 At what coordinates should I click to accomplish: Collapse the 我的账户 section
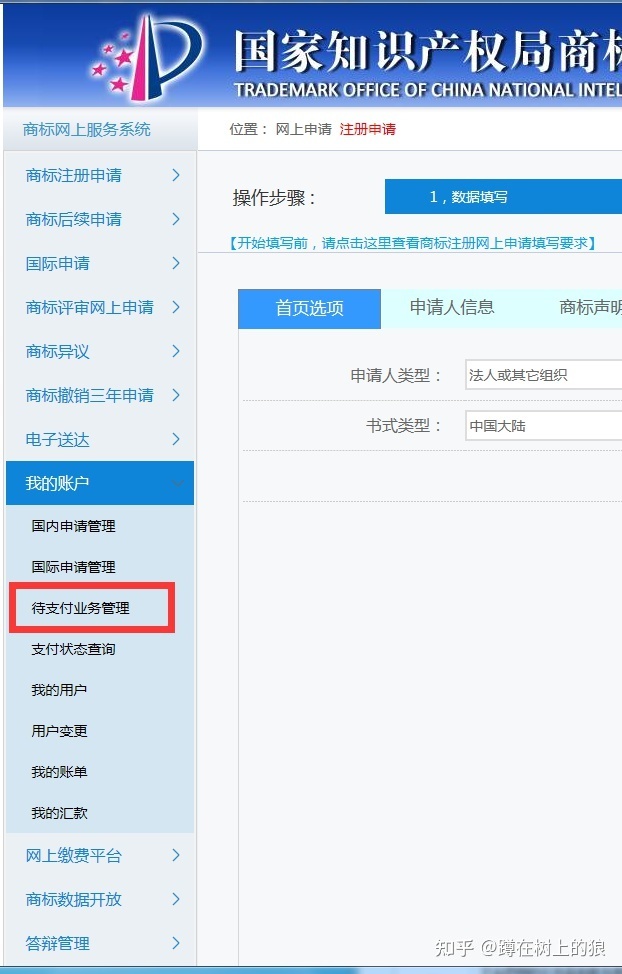[x=177, y=483]
